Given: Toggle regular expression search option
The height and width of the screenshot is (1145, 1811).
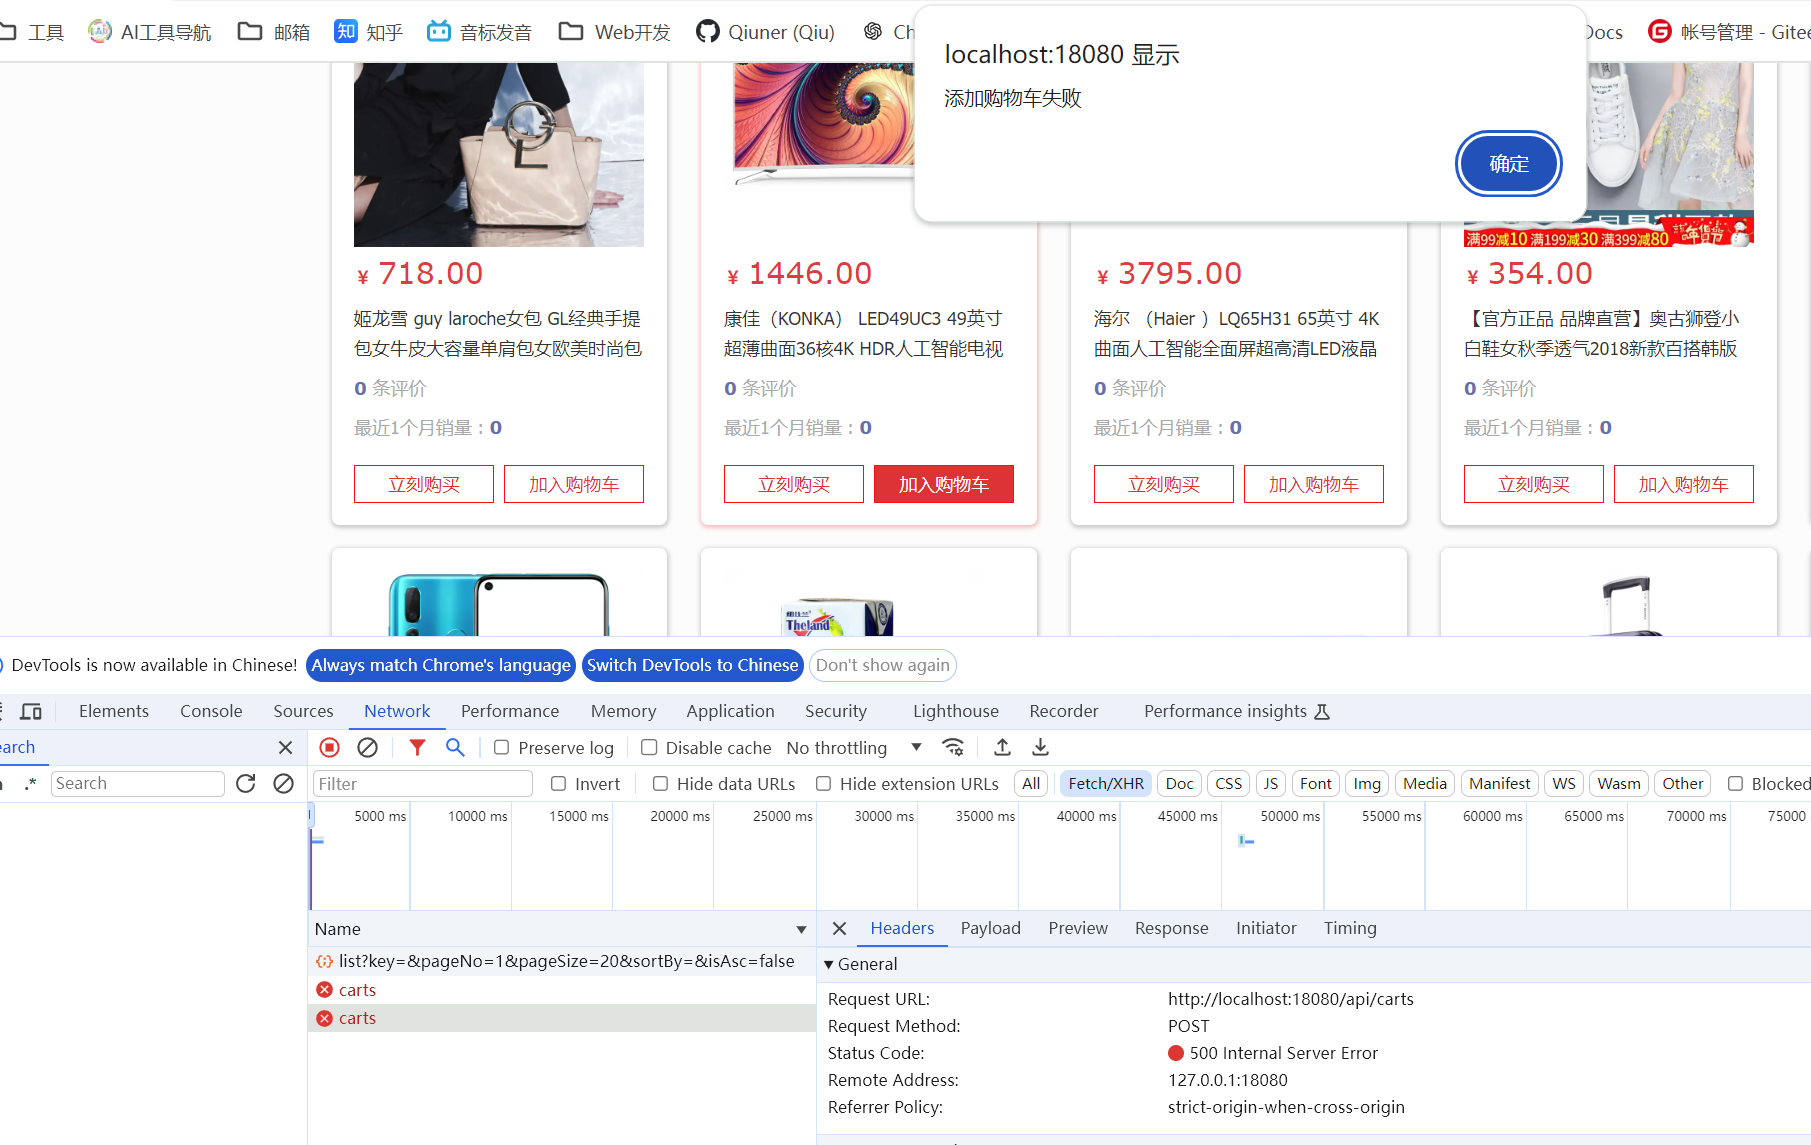Looking at the screenshot, I should (x=30, y=783).
